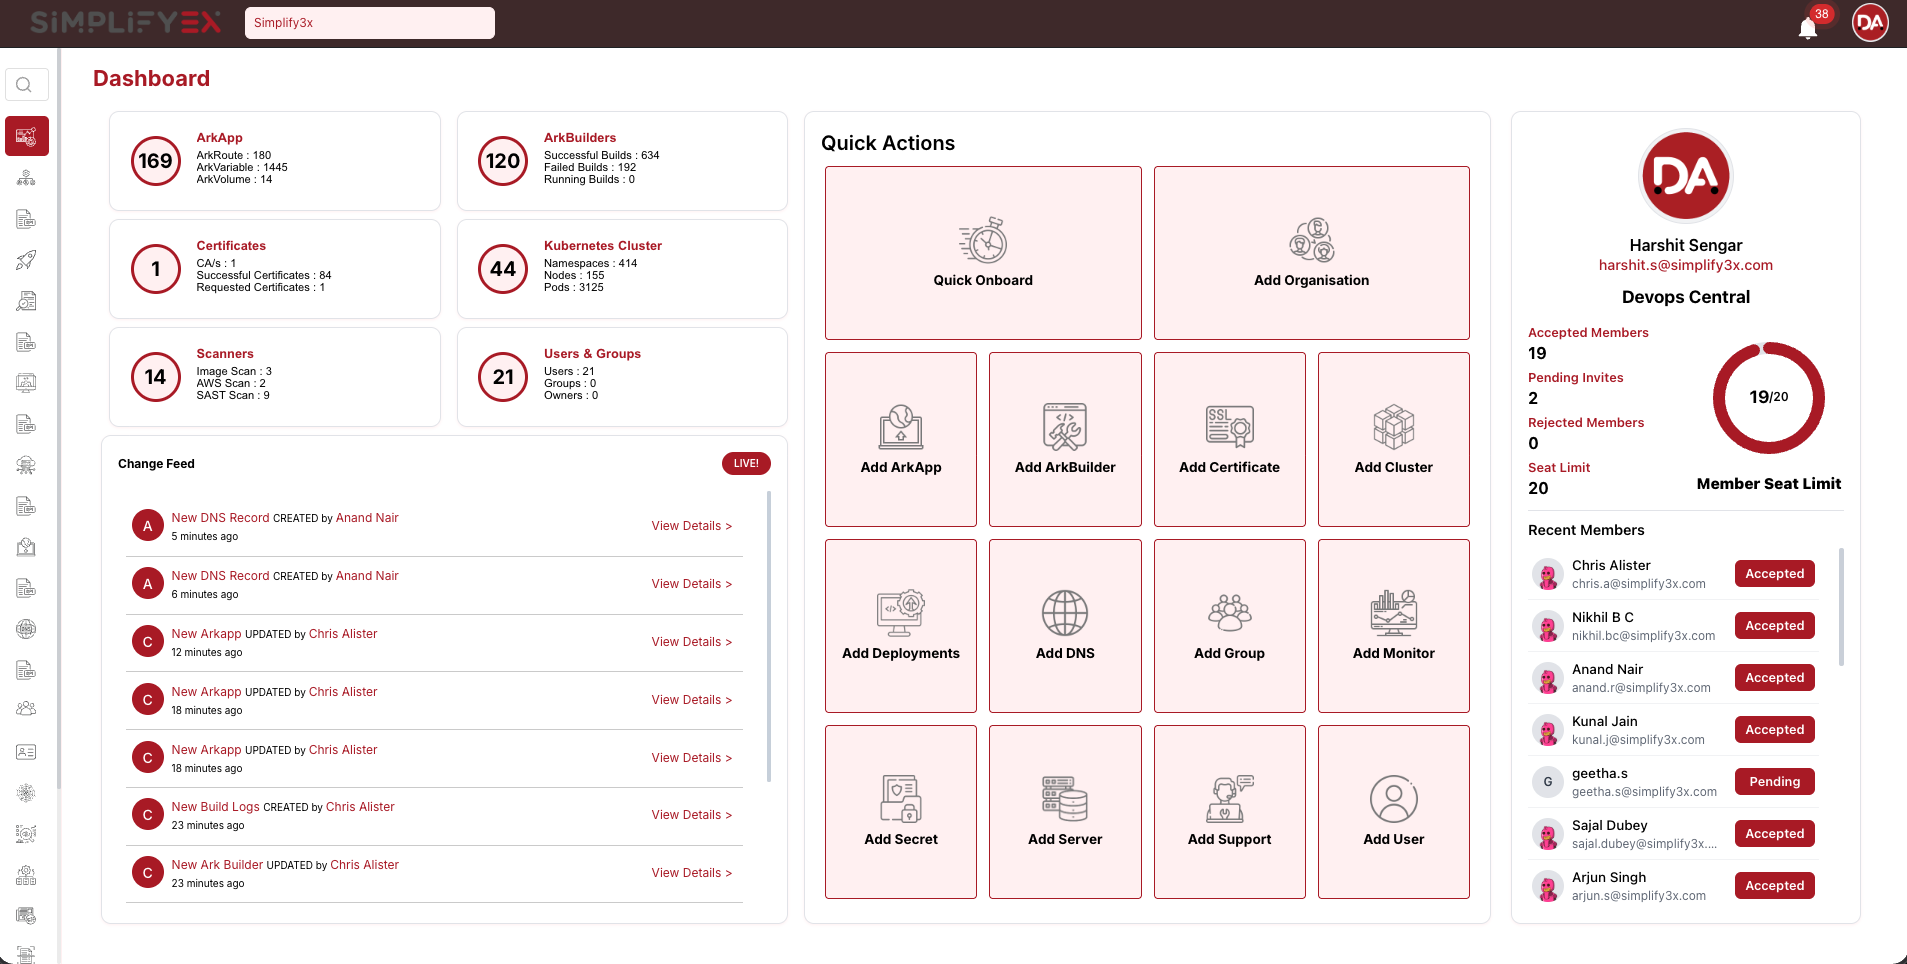
Task: Open the search icon in the sidebar
Action: point(26,84)
